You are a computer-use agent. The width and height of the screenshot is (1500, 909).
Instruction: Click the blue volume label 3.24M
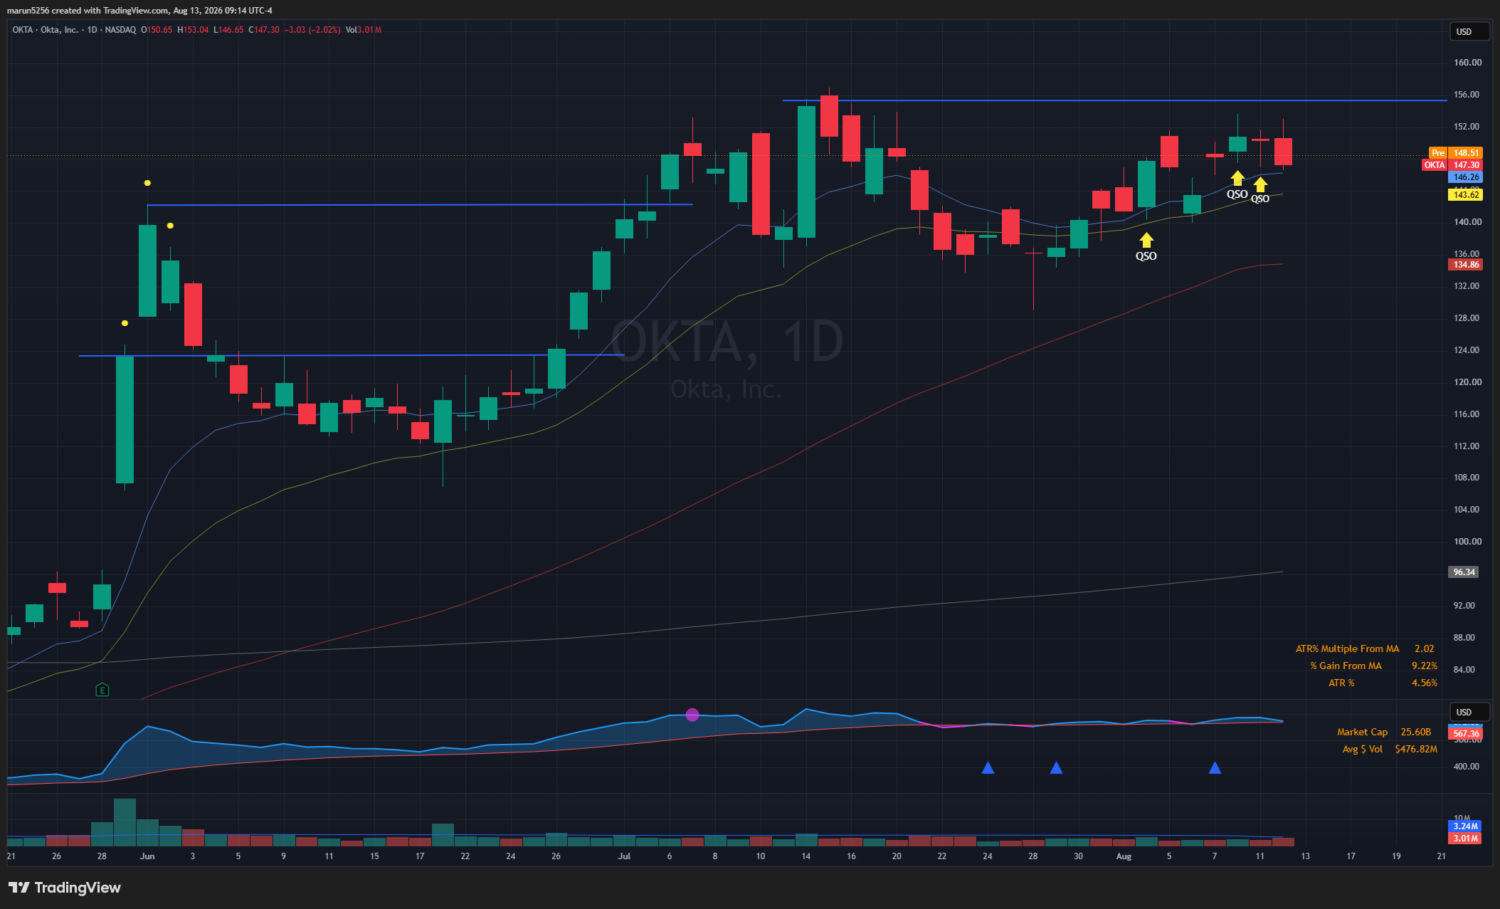coord(1465,826)
